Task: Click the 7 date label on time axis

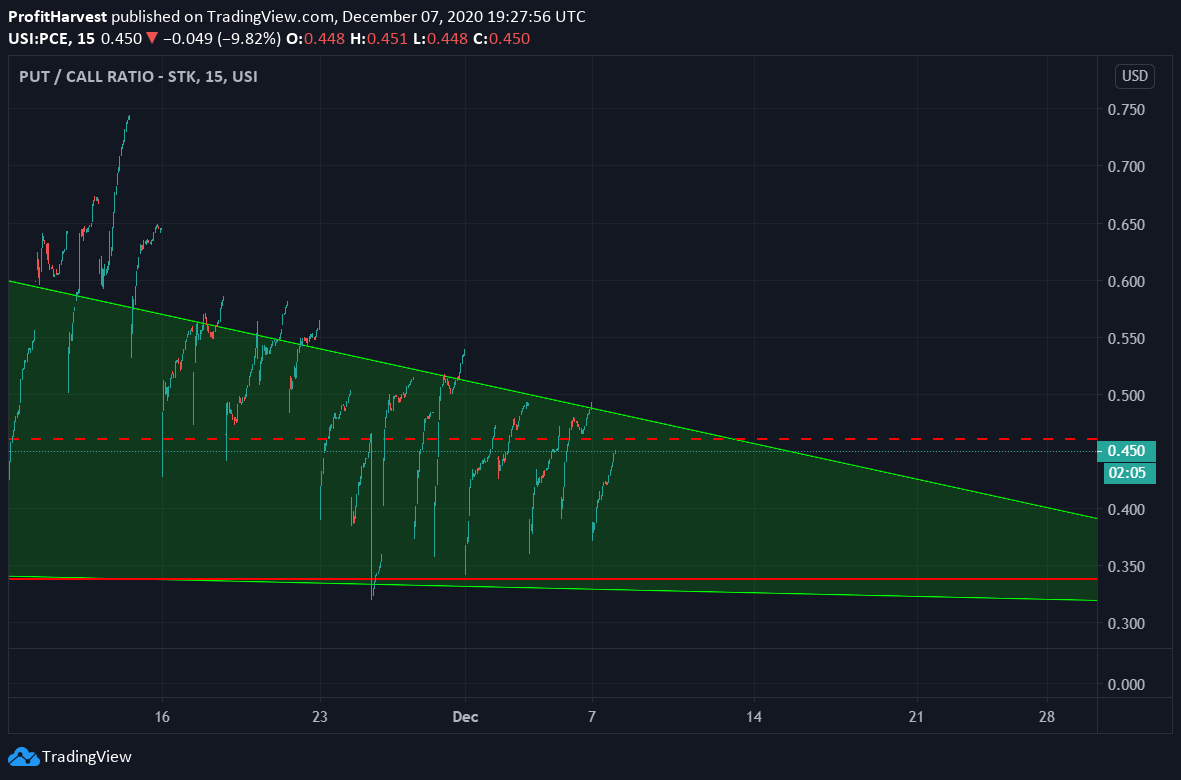Action: pos(592,717)
